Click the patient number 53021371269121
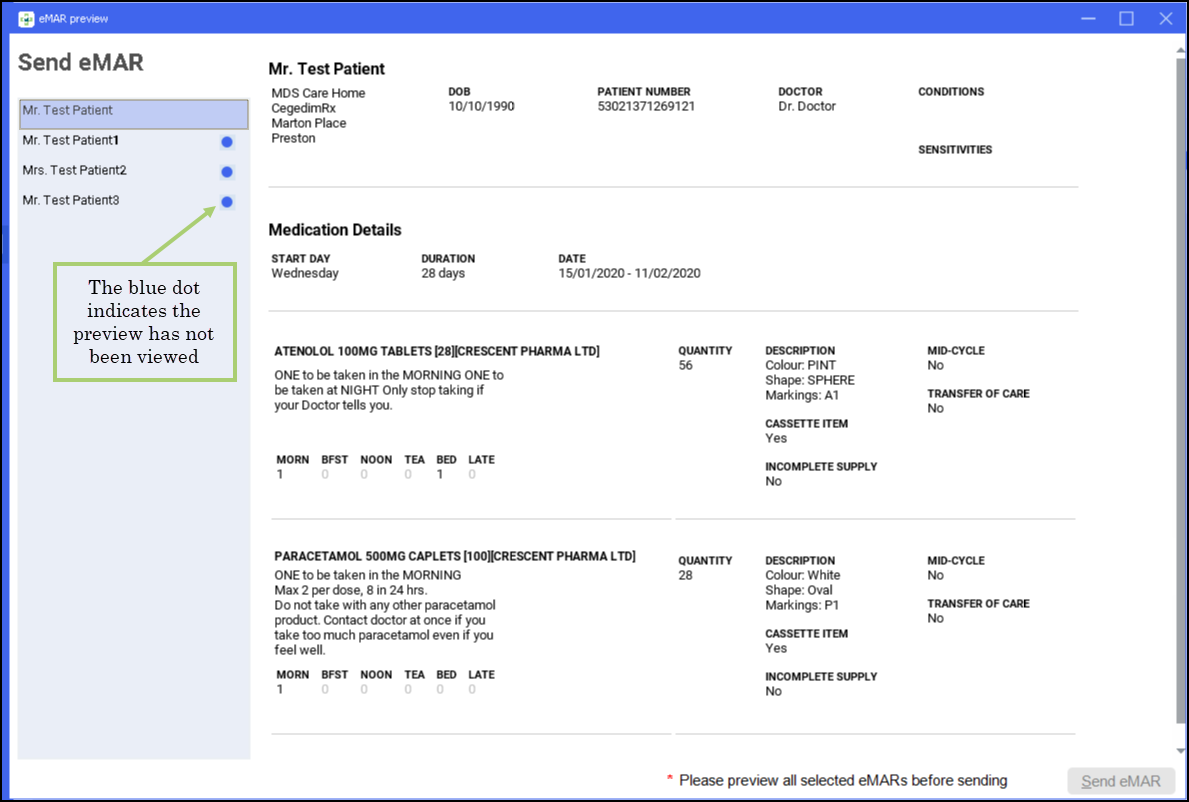Image resolution: width=1189 pixels, height=802 pixels. (646, 106)
